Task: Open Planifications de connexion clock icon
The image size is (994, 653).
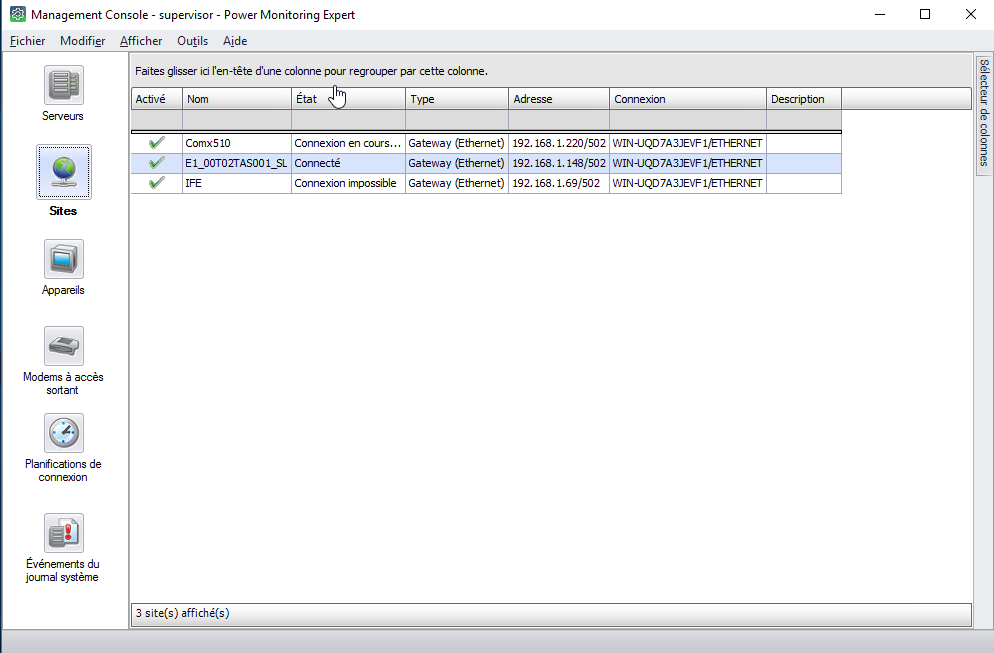Action: 63,433
